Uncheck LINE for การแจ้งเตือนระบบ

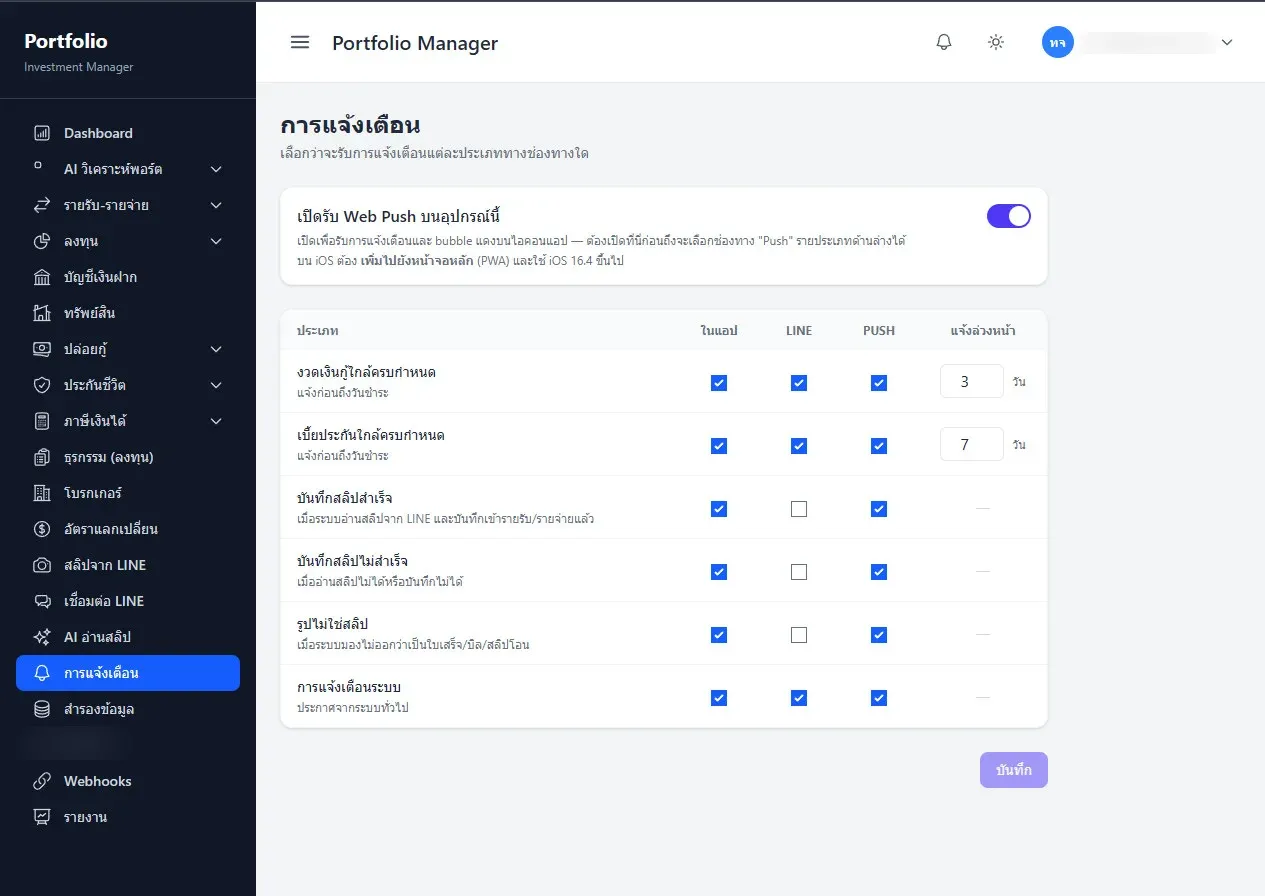coord(799,698)
